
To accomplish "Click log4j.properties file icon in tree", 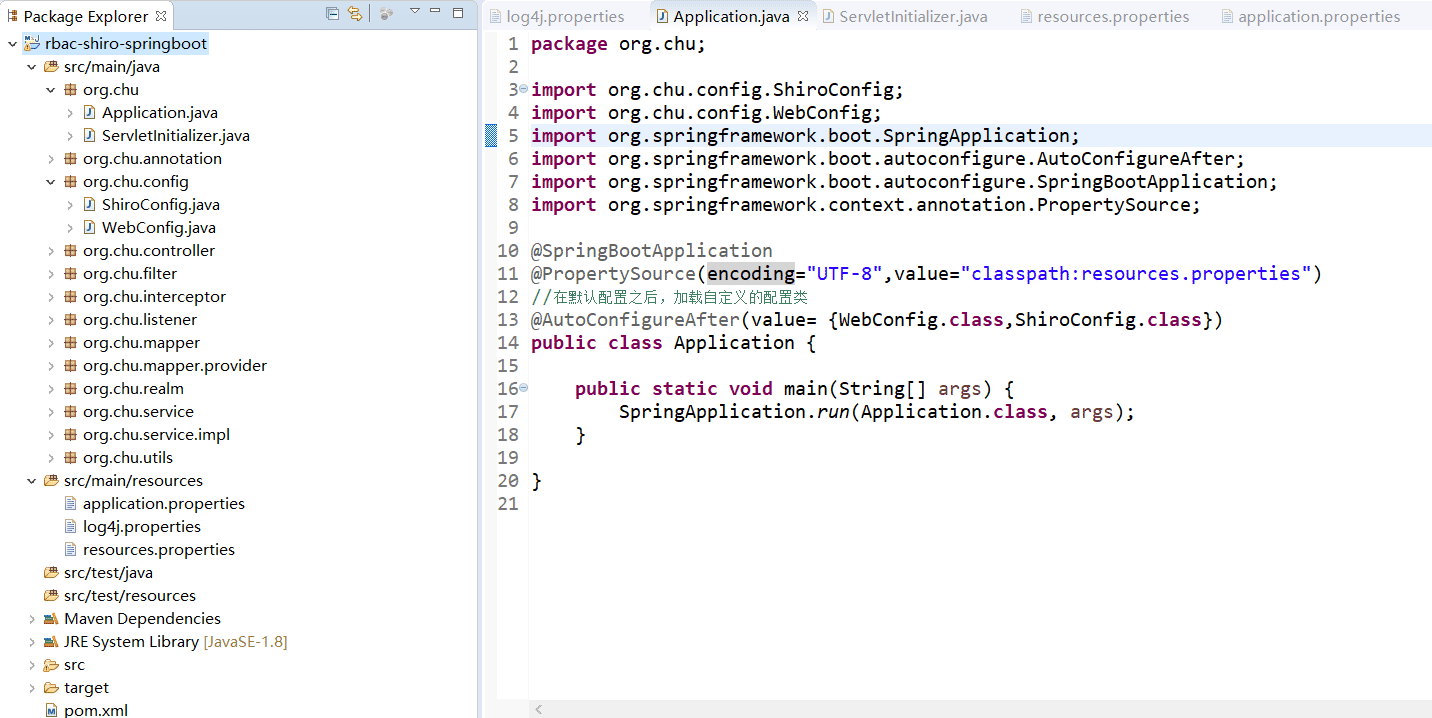I will (70, 527).
